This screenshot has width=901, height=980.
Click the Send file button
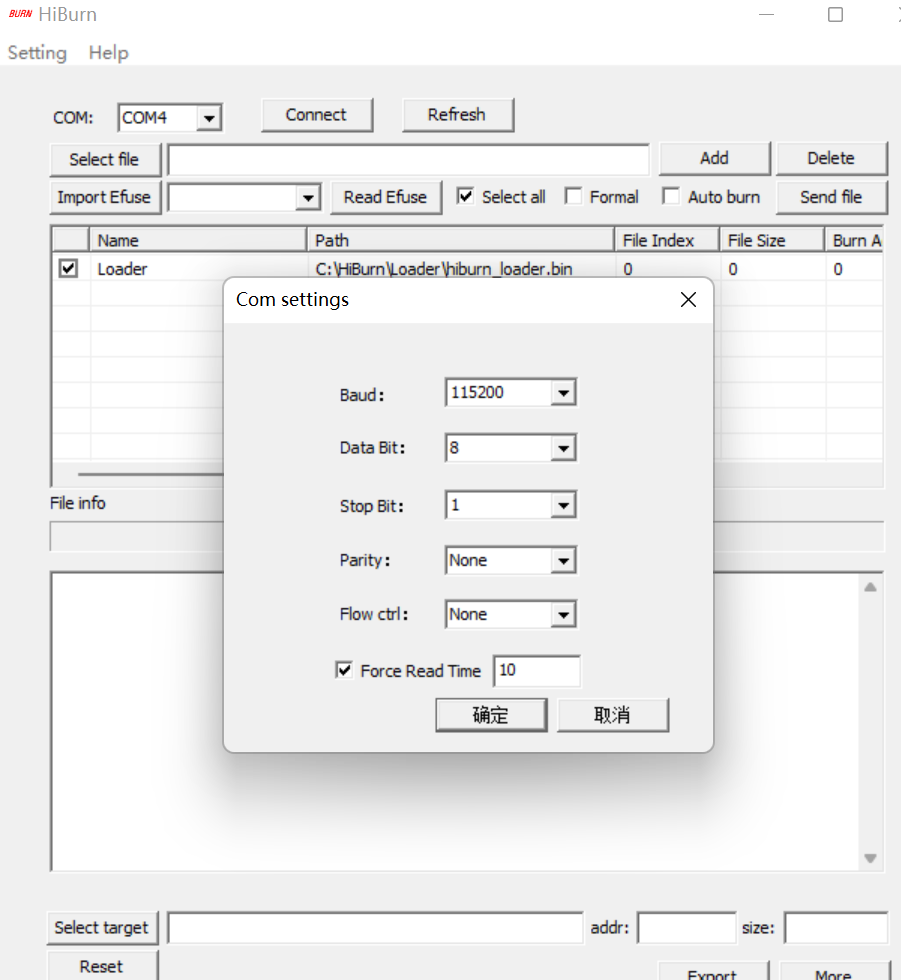pos(831,198)
